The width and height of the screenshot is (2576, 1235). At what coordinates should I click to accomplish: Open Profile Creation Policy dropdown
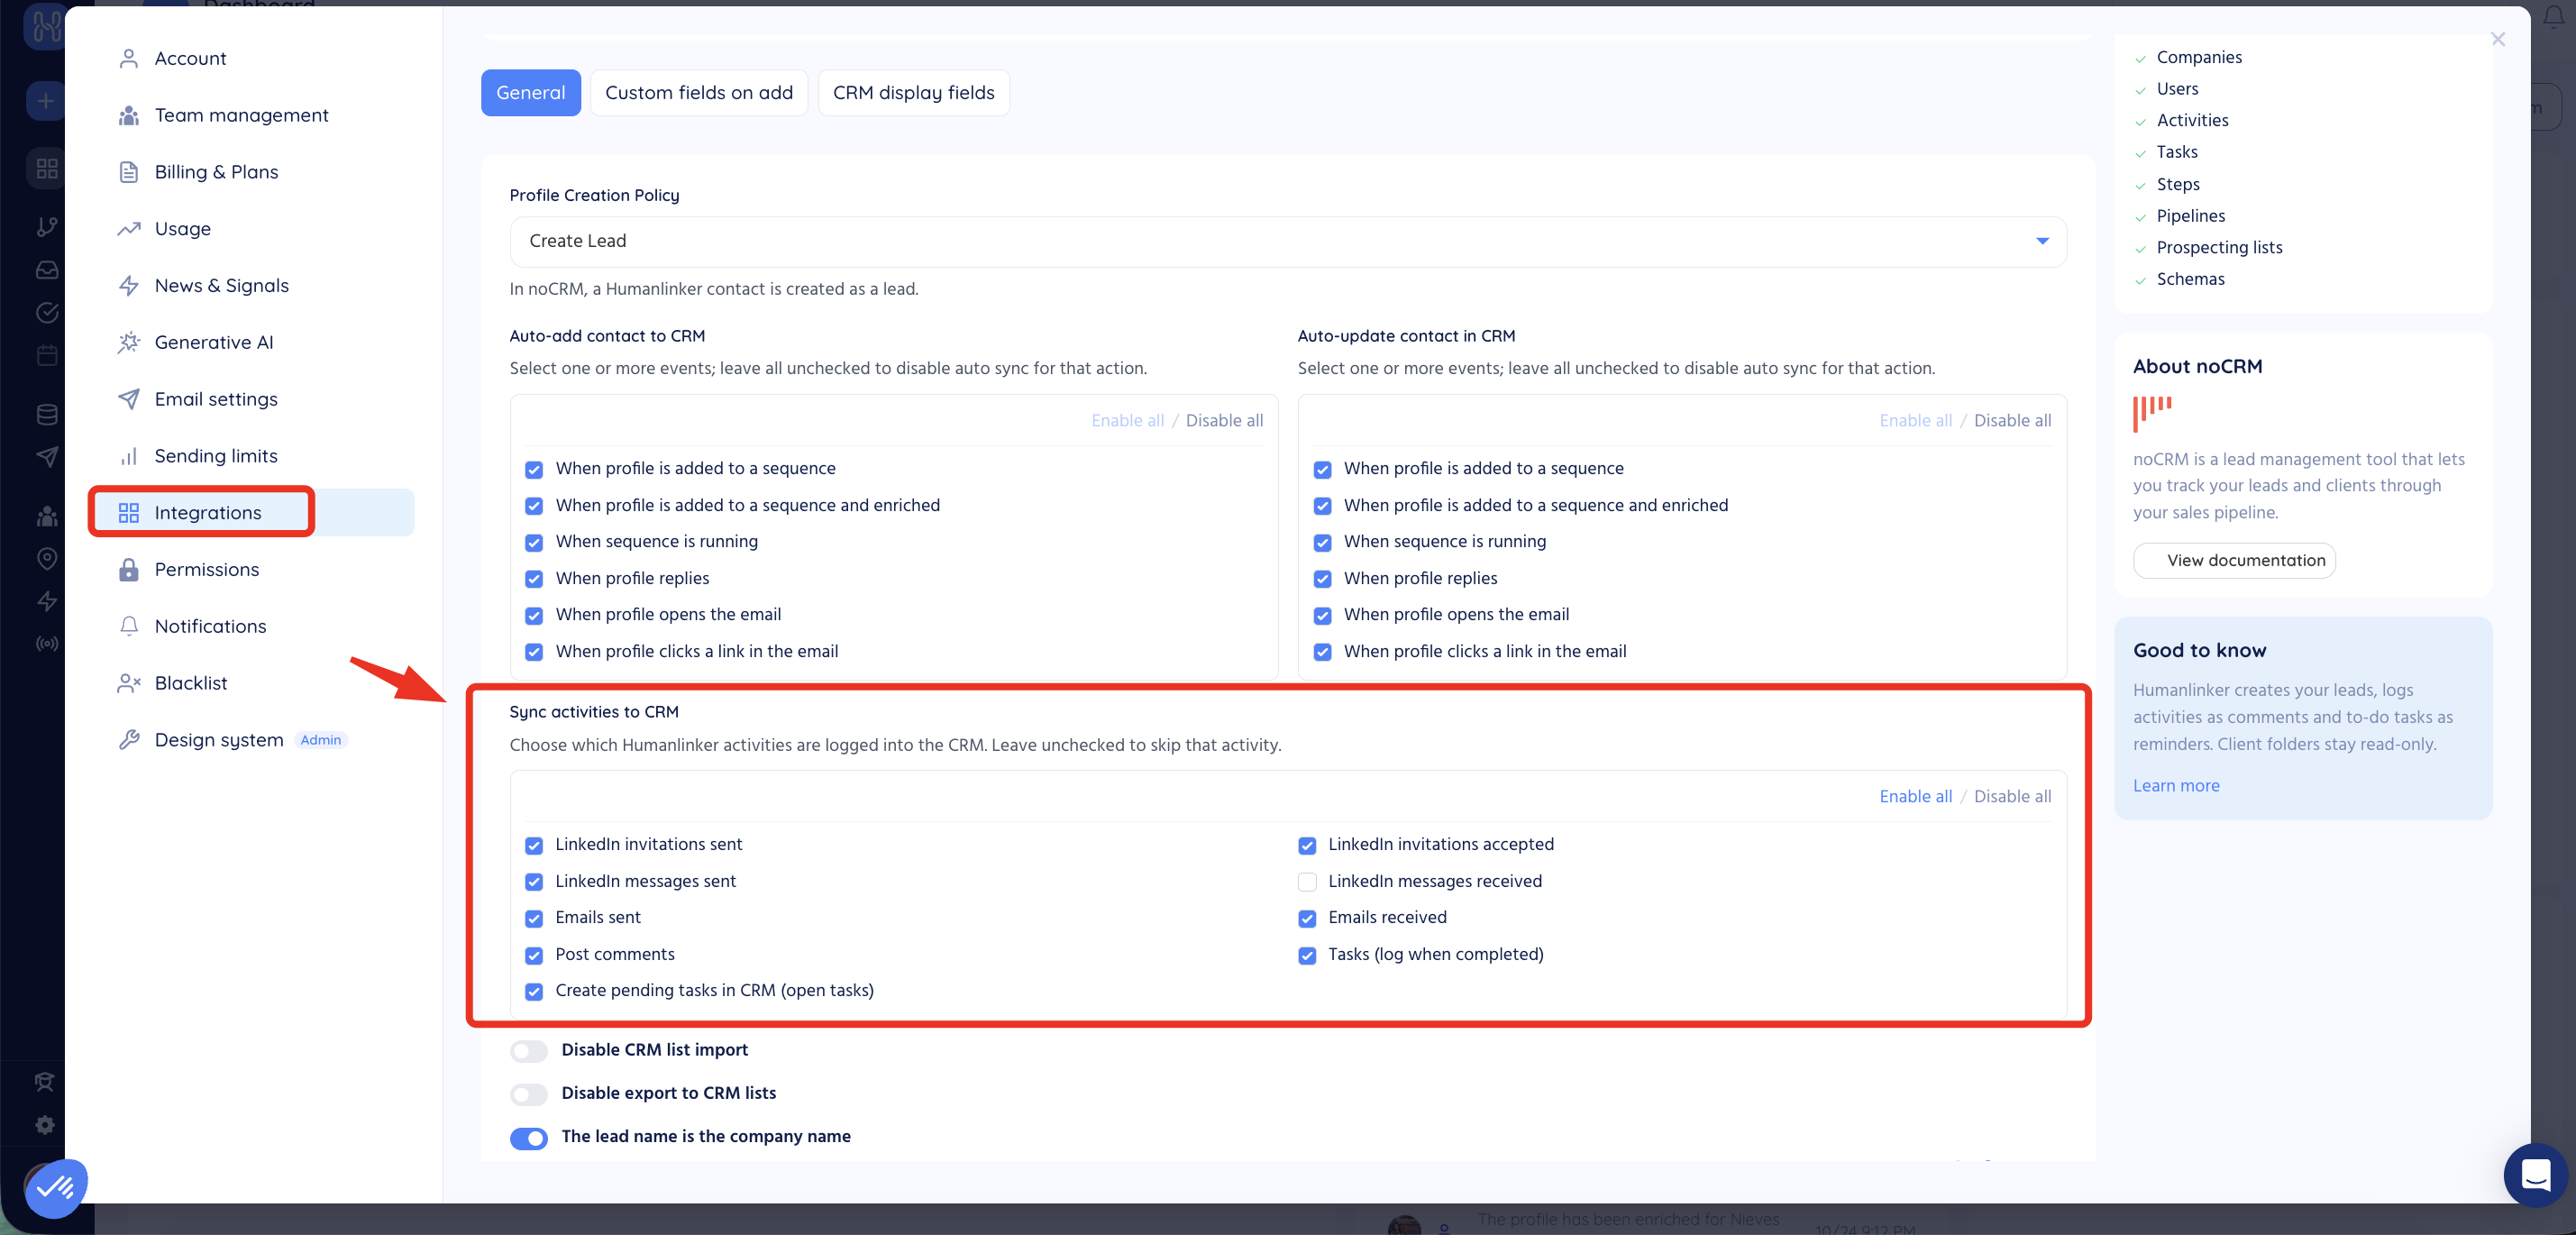pyautogui.click(x=1287, y=241)
